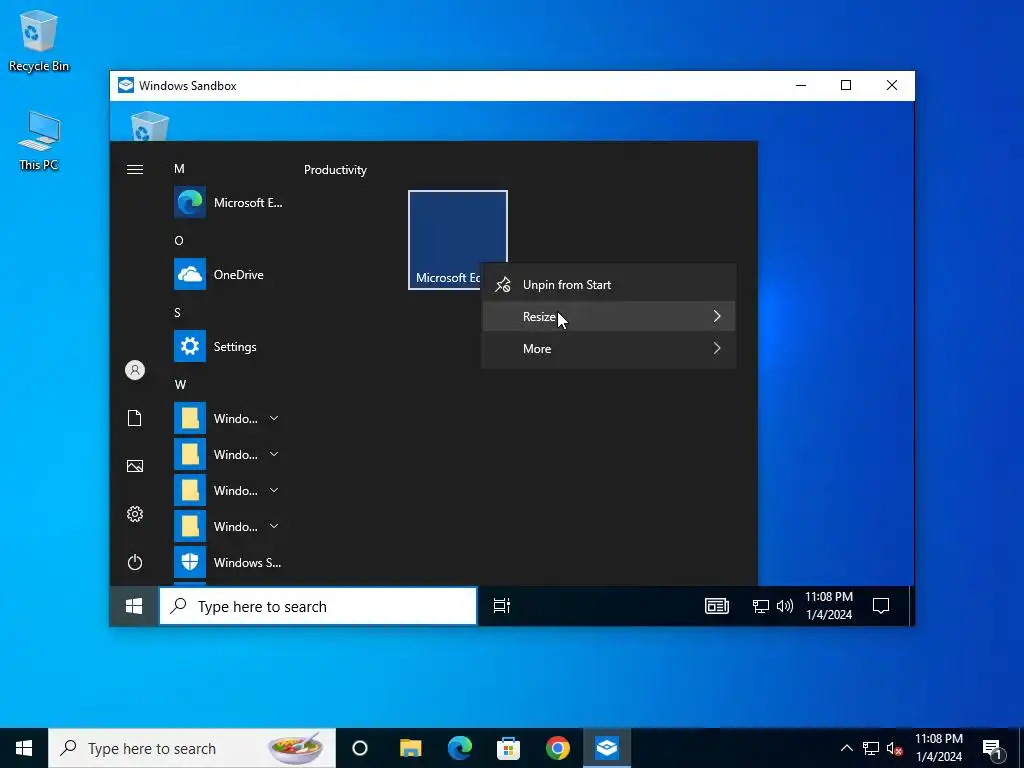Open sandbox Action Center notification icon

881,606
